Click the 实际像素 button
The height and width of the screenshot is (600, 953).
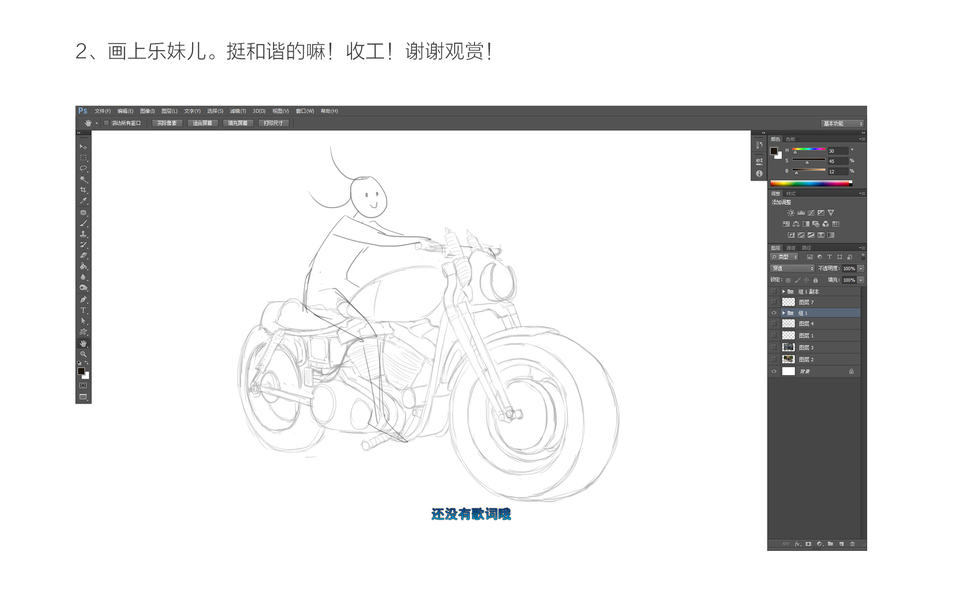point(167,123)
